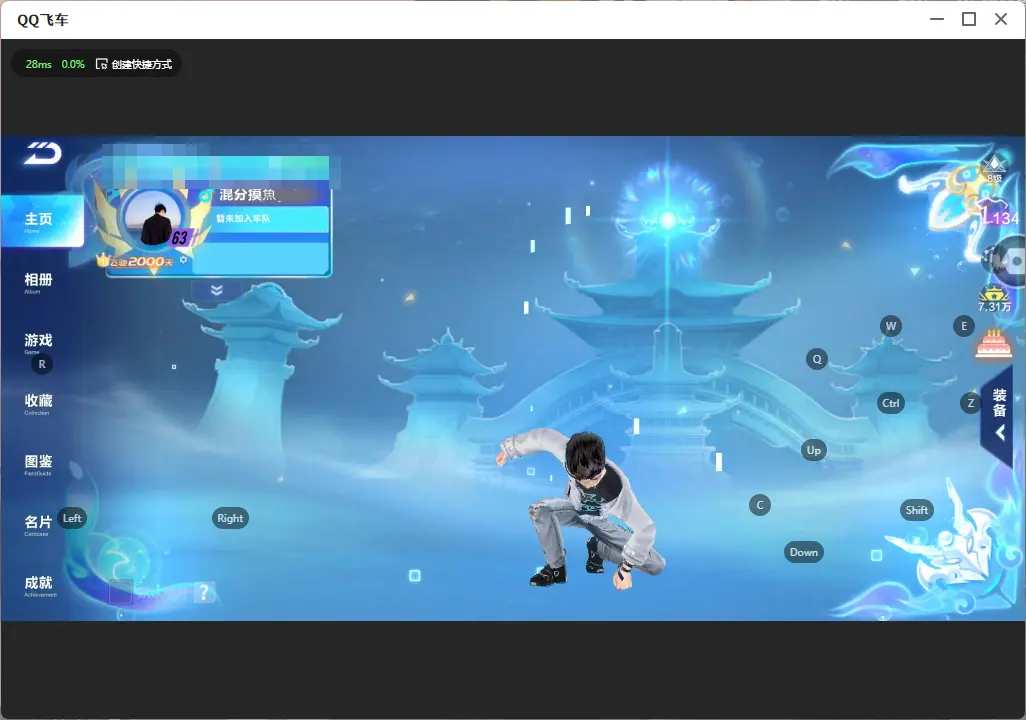Click the Up key overlay

[813, 450]
